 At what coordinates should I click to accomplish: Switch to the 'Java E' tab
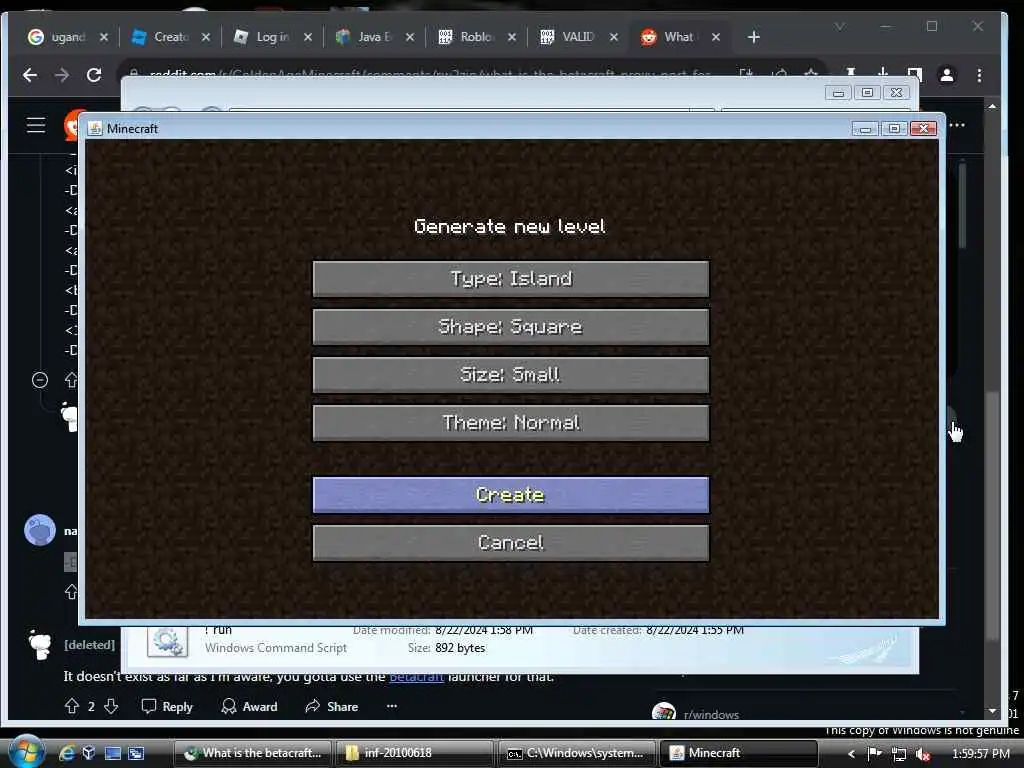[x=365, y=37]
